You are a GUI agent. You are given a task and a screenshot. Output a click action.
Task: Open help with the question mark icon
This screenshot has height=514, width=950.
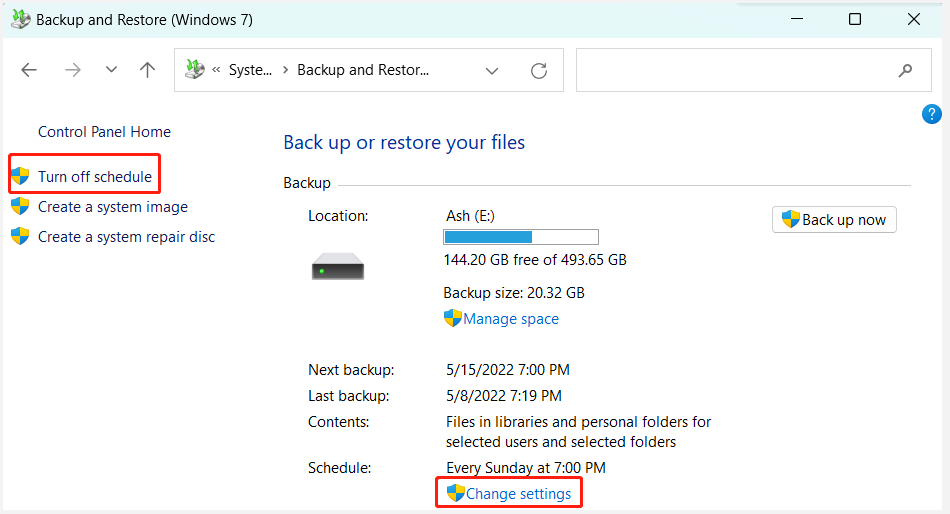pyautogui.click(x=931, y=114)
